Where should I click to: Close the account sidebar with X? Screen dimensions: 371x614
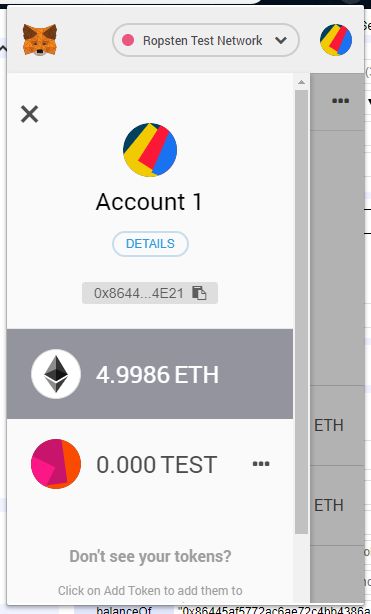click(29, 114)
